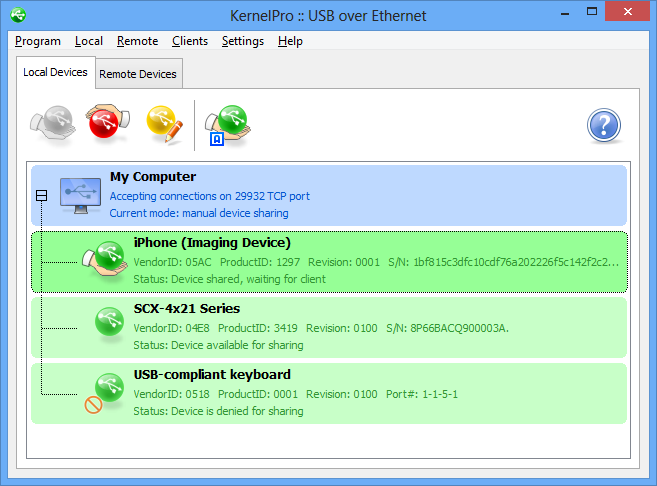657x486 pixels.
Task: Click 'S/N: 8P66BACQ900003A.' text
Action: tap(447, 328)
